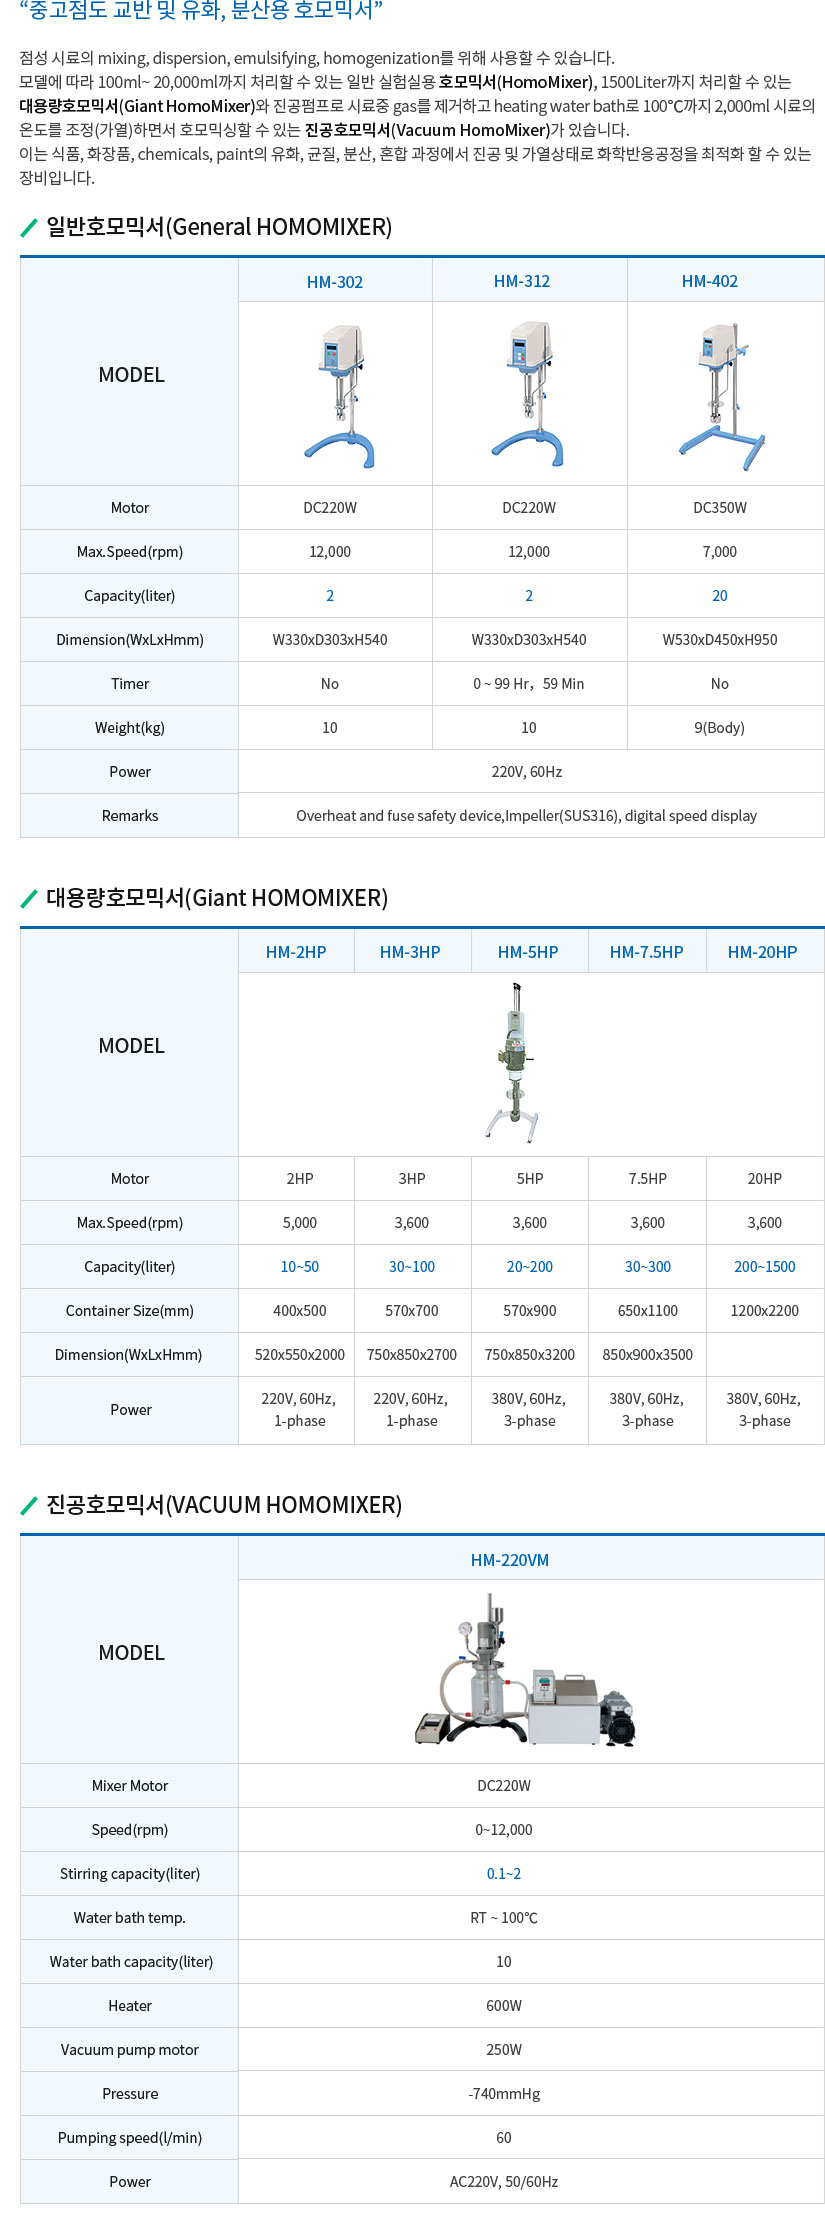The height and width of the screenshot is (2224, 825).
Task: Click the 5,000 max speed cell
Action: [x=300, y=1223]
